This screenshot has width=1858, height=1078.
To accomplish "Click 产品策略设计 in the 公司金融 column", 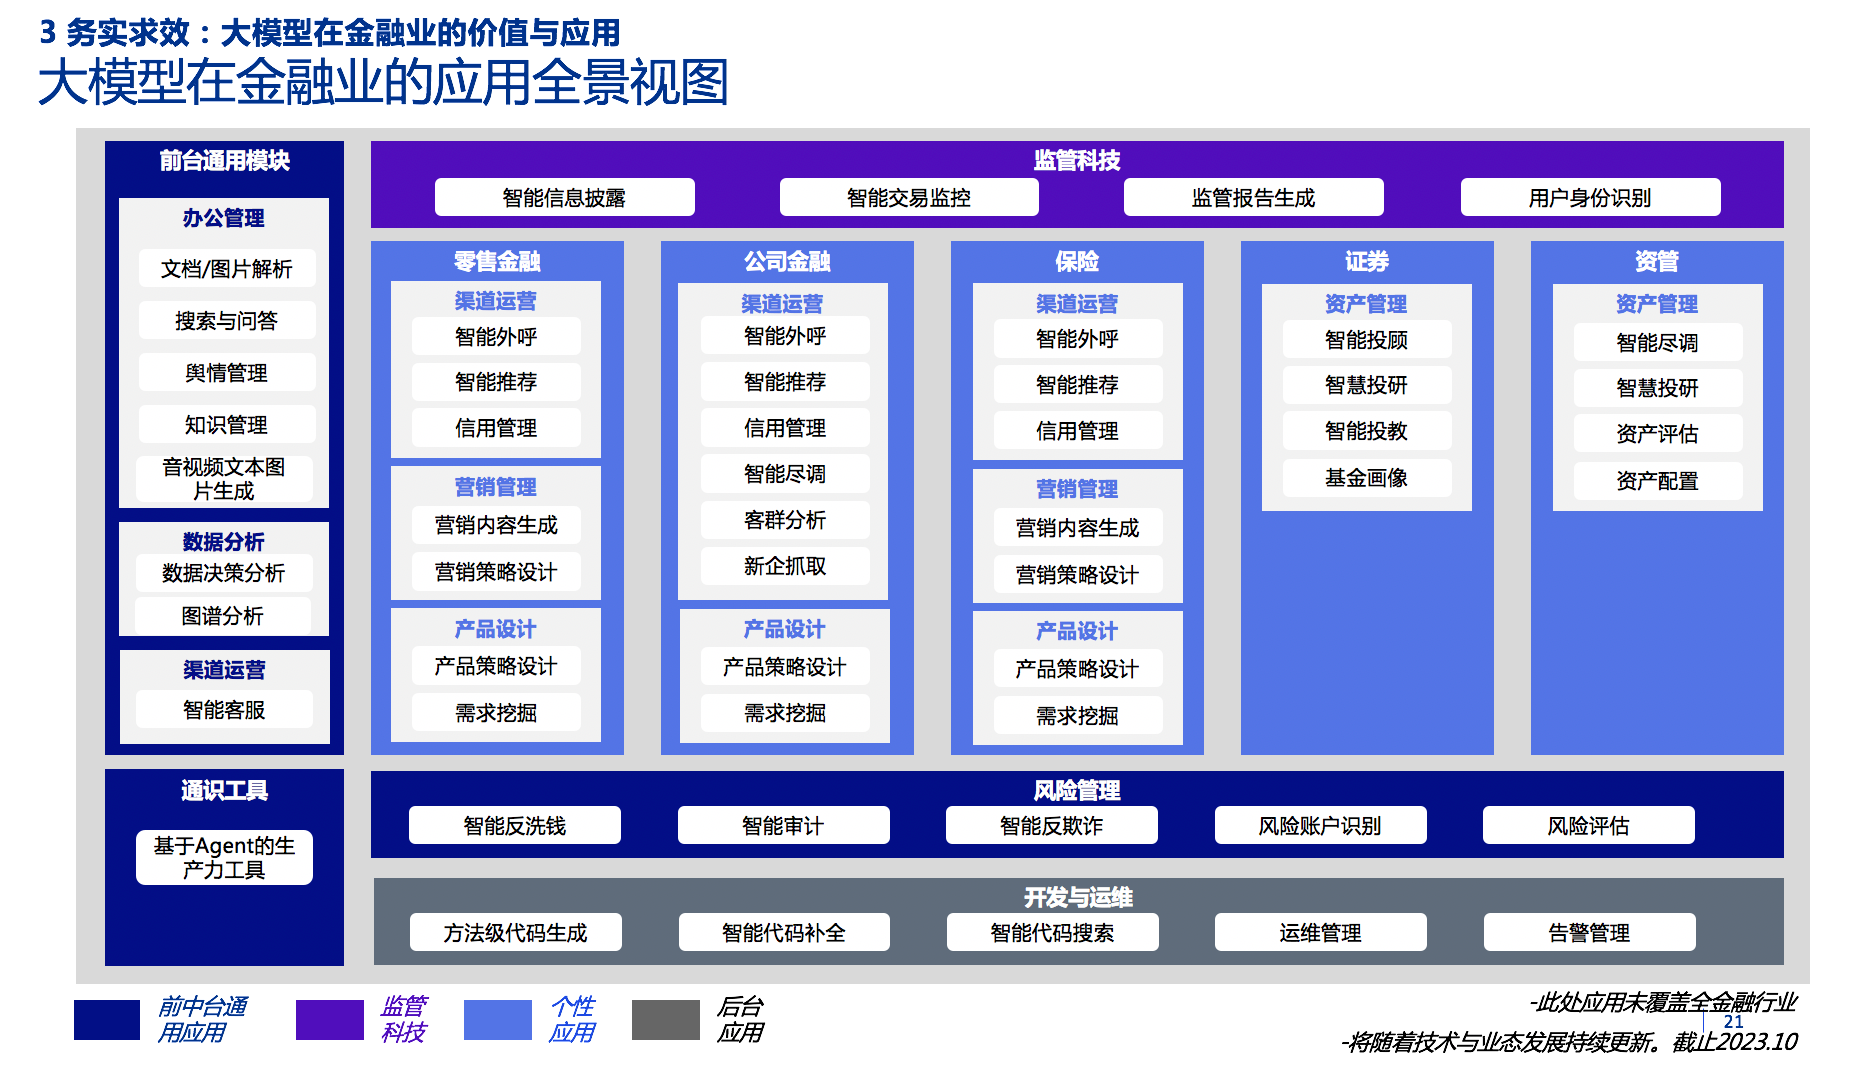I will tap(785, 666).
